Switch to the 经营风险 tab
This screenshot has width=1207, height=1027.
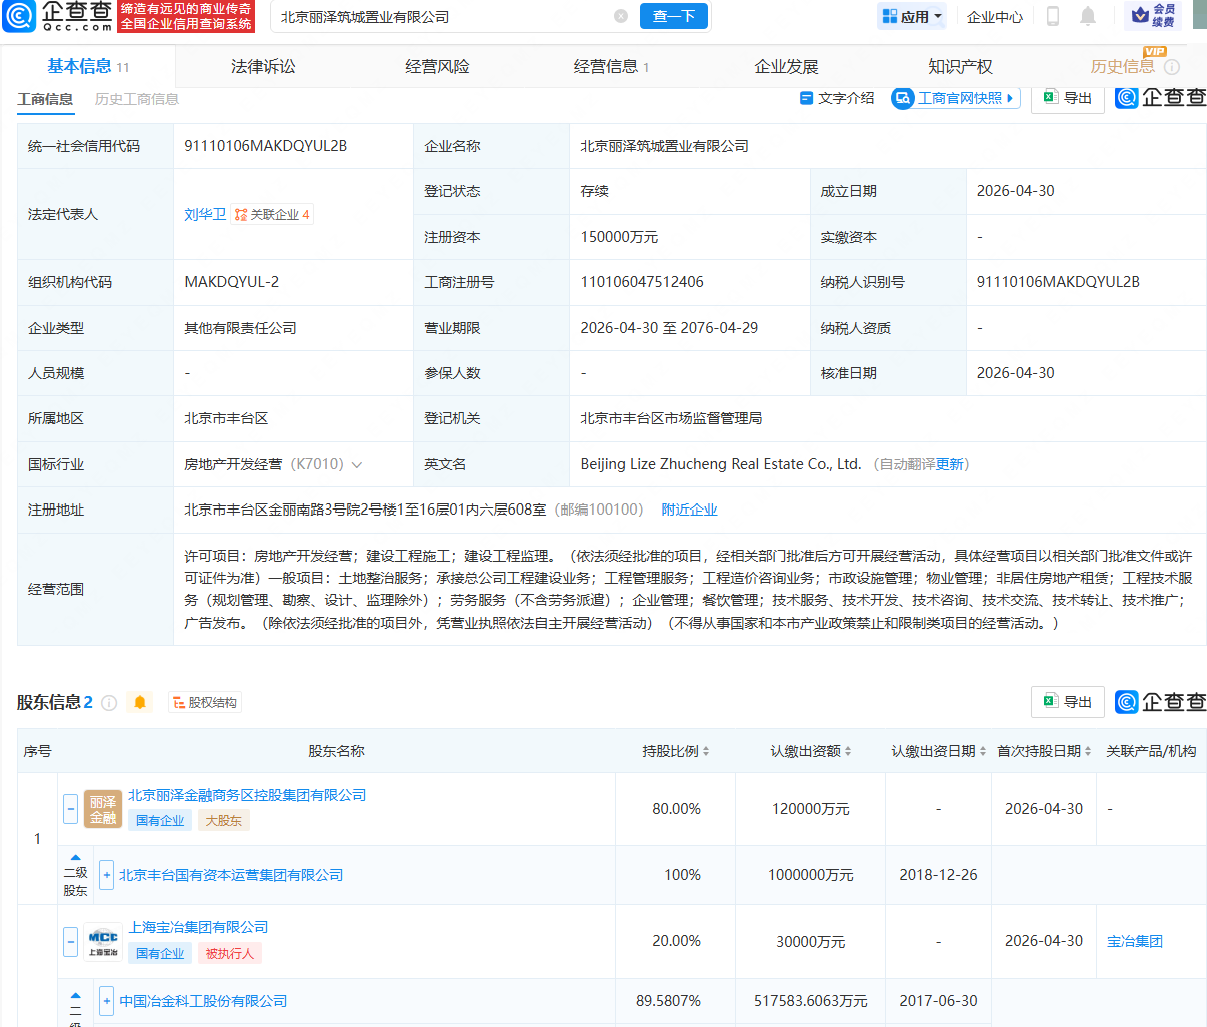[437, 66]
